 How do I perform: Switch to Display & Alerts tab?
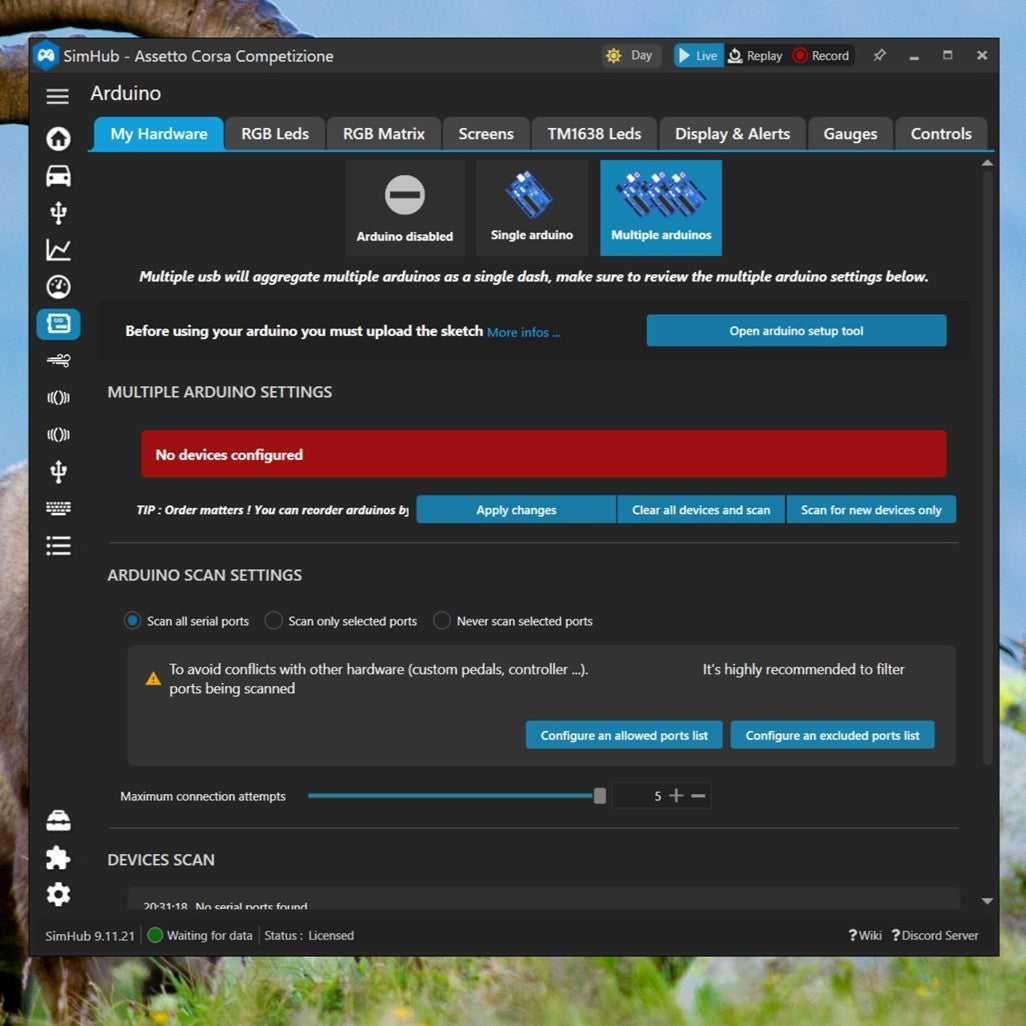[x=732, y=134]
